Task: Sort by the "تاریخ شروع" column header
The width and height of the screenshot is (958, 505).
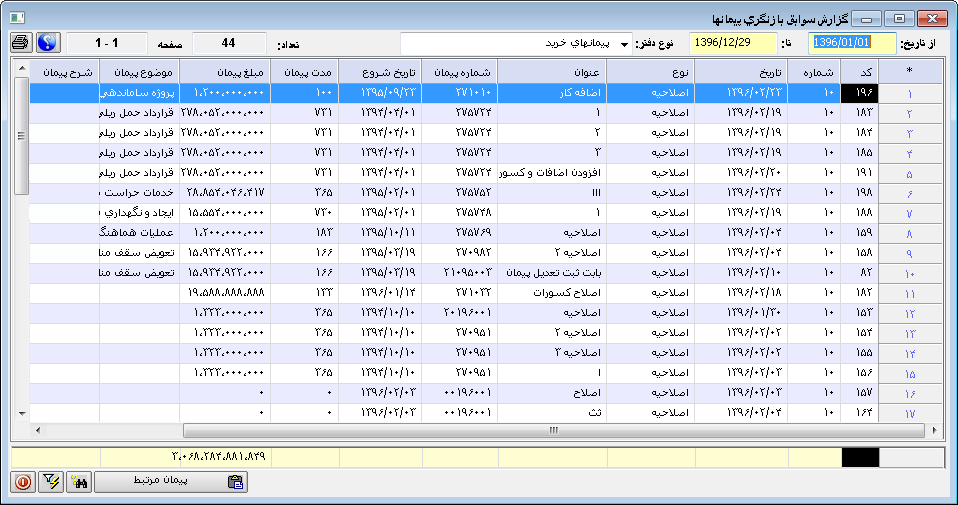Action: point(380,72)
